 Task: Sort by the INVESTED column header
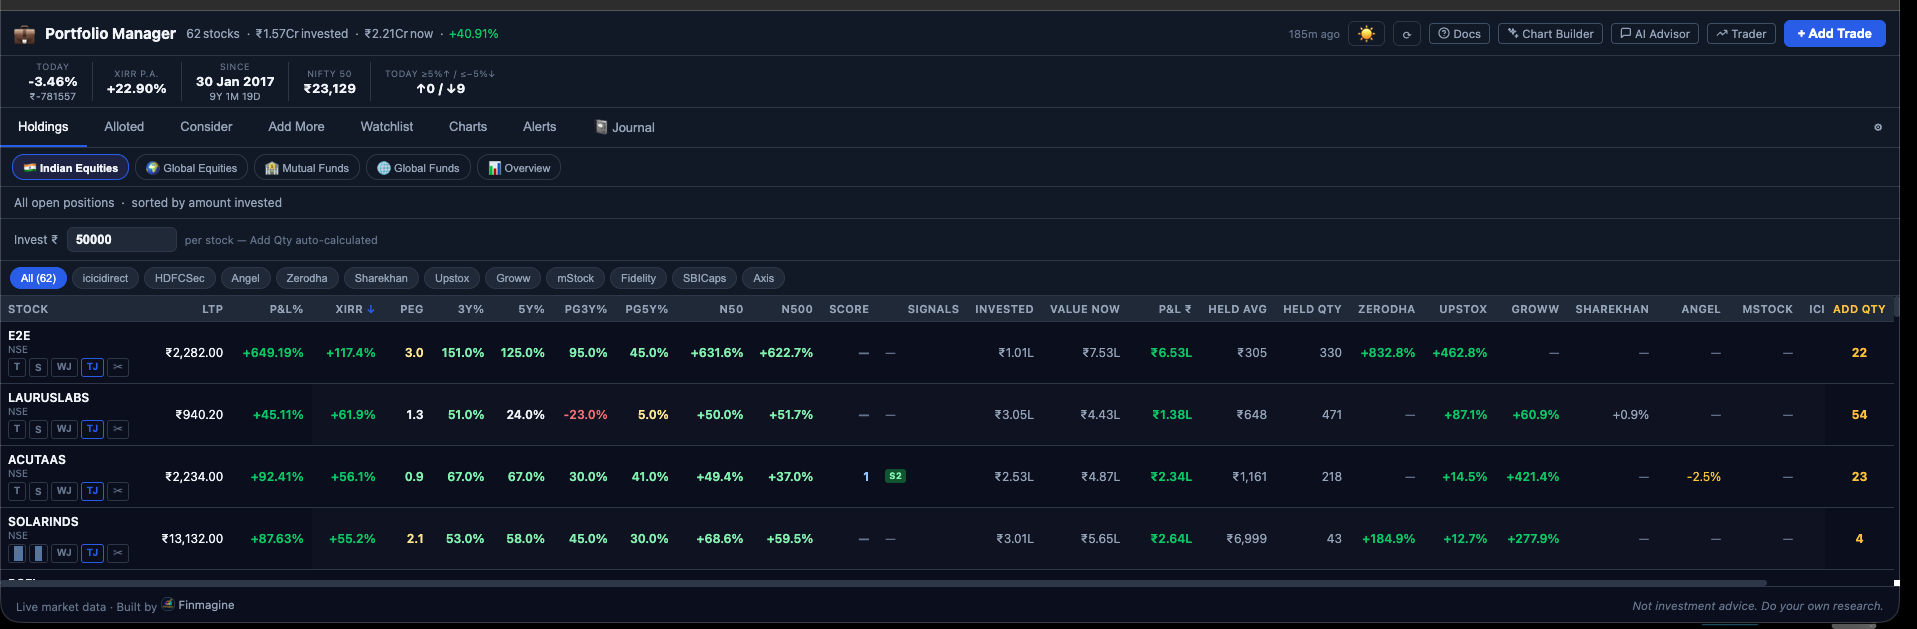click(x=1004, y=309)
